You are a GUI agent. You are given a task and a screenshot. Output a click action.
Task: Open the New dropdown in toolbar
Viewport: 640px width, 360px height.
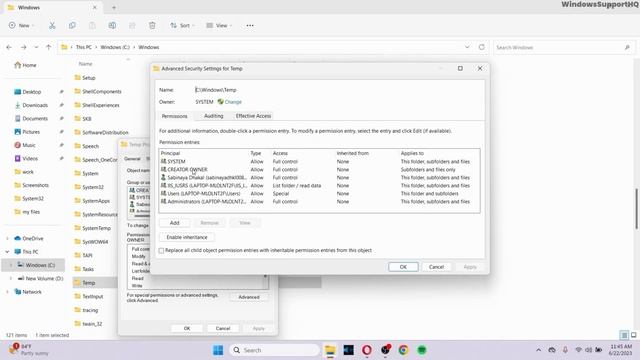click(21, 25)
